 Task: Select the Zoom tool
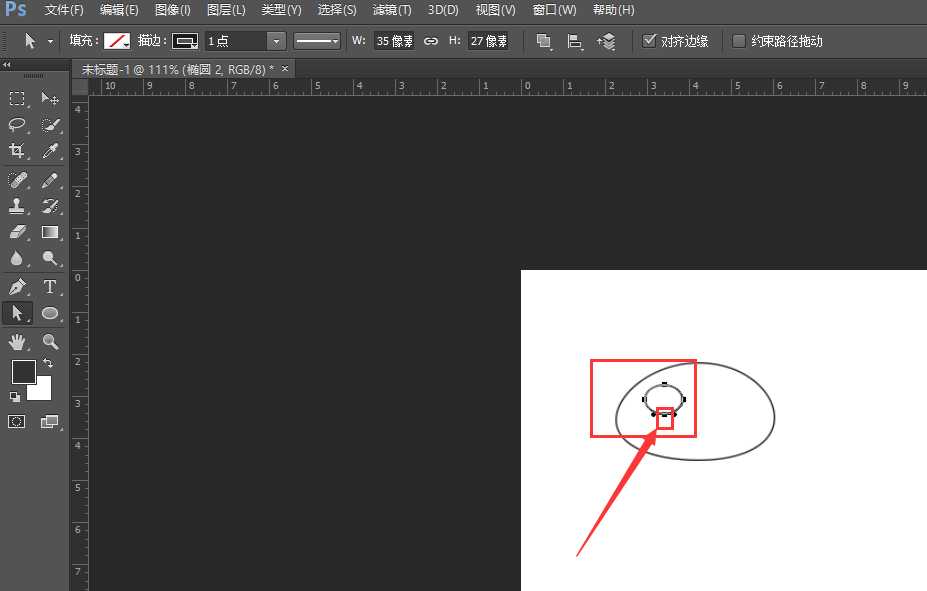(x=51, y=341)
